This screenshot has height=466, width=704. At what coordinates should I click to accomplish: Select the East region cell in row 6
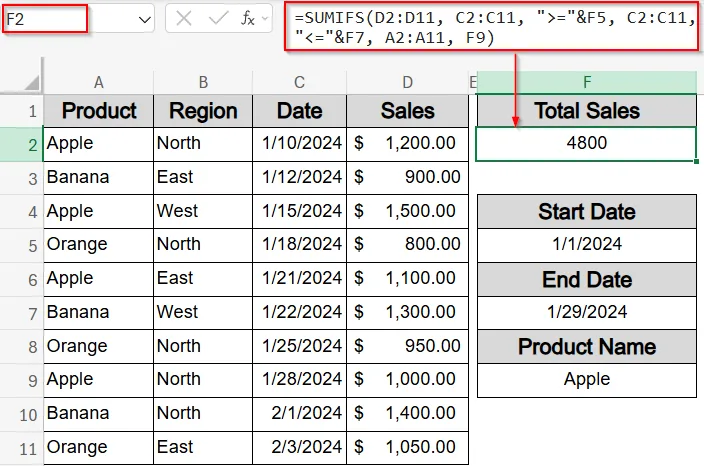pos(203,279)
